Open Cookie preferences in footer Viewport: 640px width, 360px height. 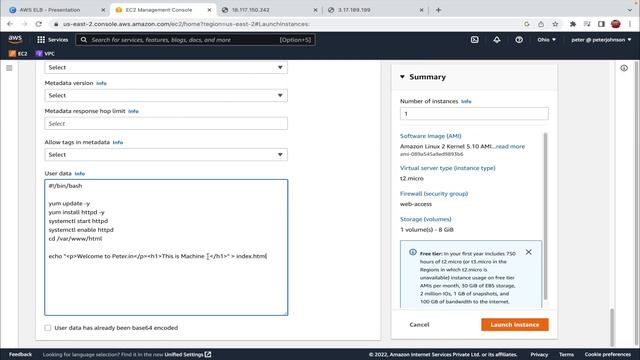coord(608,354)
